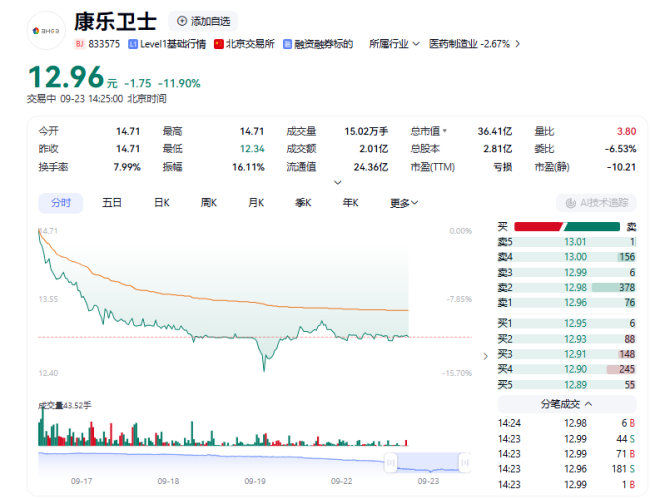Open the 更多 chart period dropdown
This screenshot has height=499, width=650.
coord(403,203)
